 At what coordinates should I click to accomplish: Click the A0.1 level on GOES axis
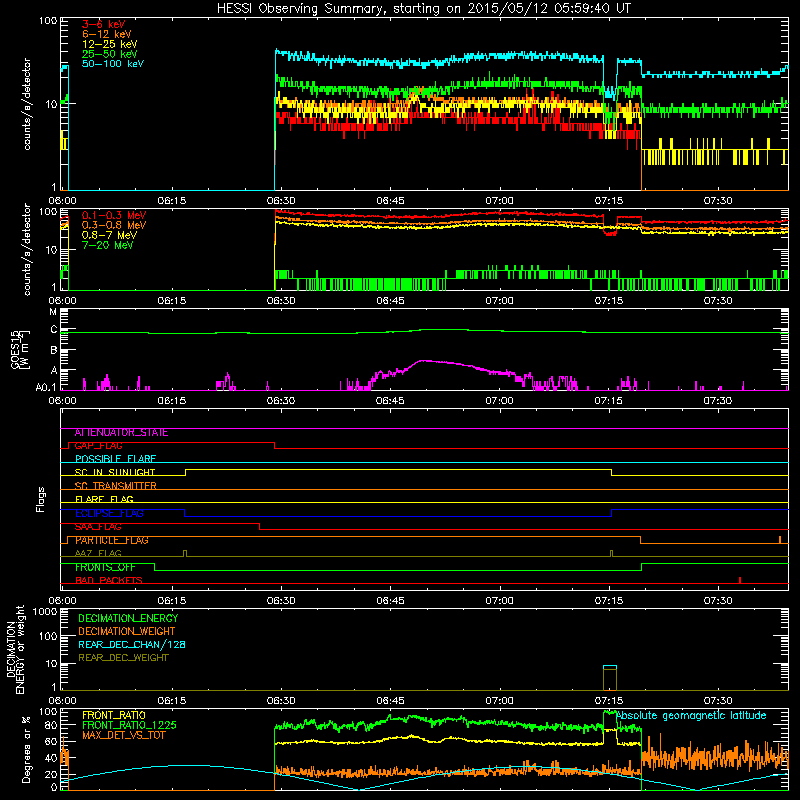46,388
